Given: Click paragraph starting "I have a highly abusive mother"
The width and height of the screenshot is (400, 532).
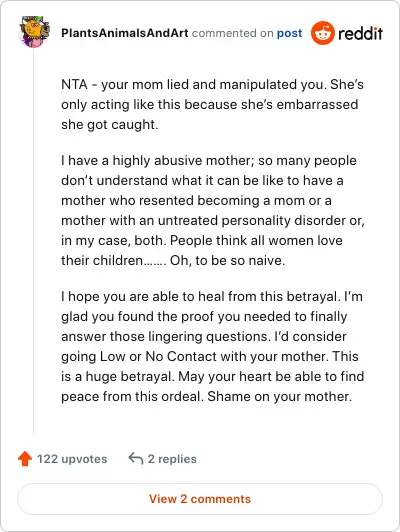Looking at the screenshot, I should click(x=213, y=210).
